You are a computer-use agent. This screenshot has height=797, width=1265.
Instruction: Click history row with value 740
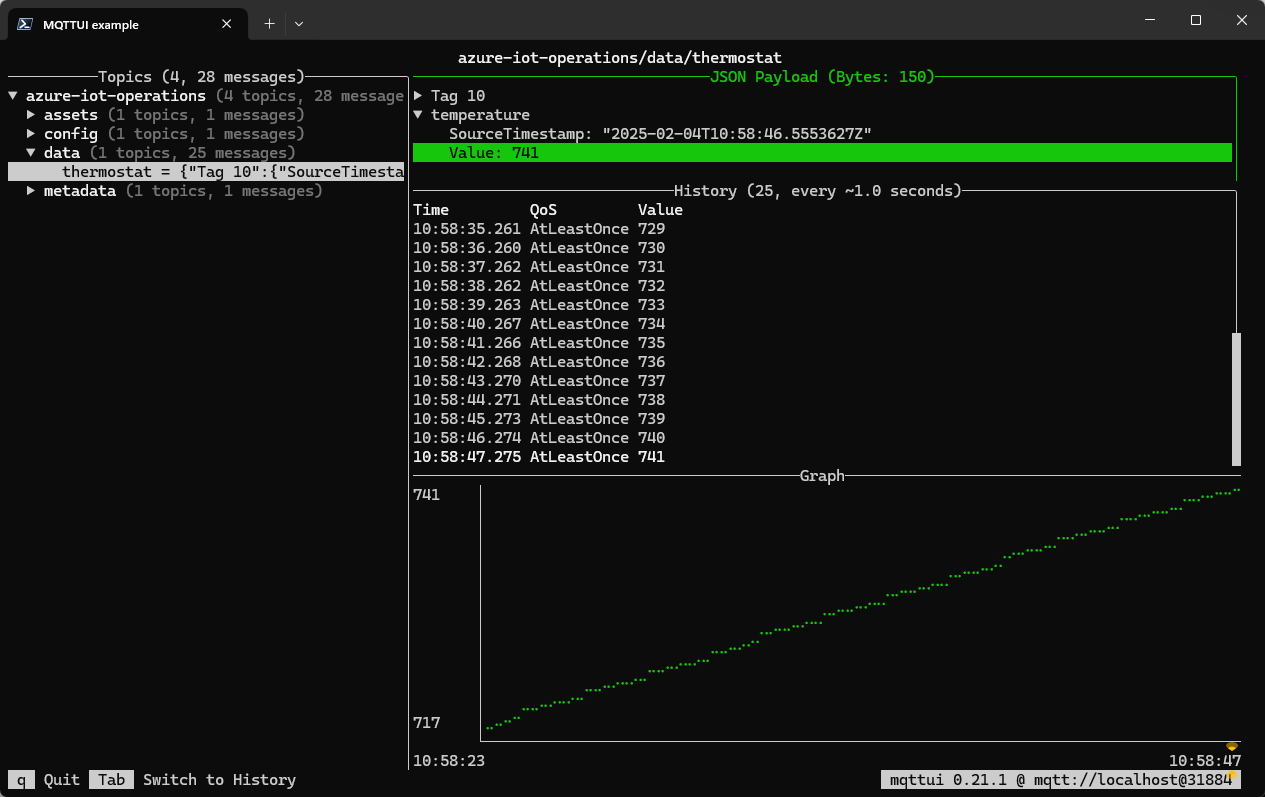[539, 438]
